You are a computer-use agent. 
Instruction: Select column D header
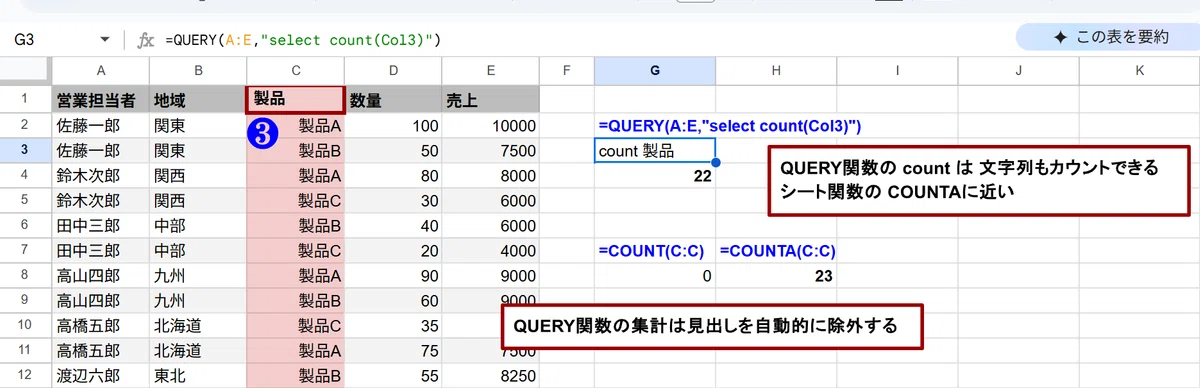pyautogui.click(x=393, y=70)
